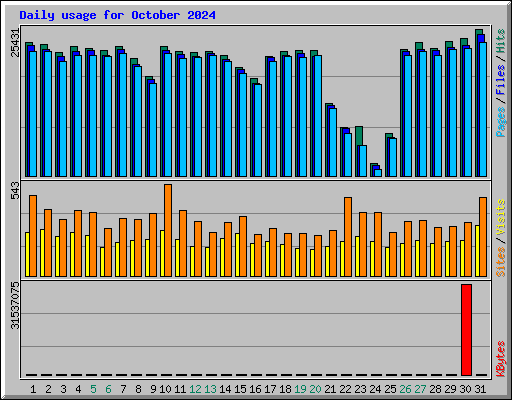Viewport: 512px width, 400px height.
Task: Click the chart title 'Daily usage for October 2024'
Action: [117, 15]
